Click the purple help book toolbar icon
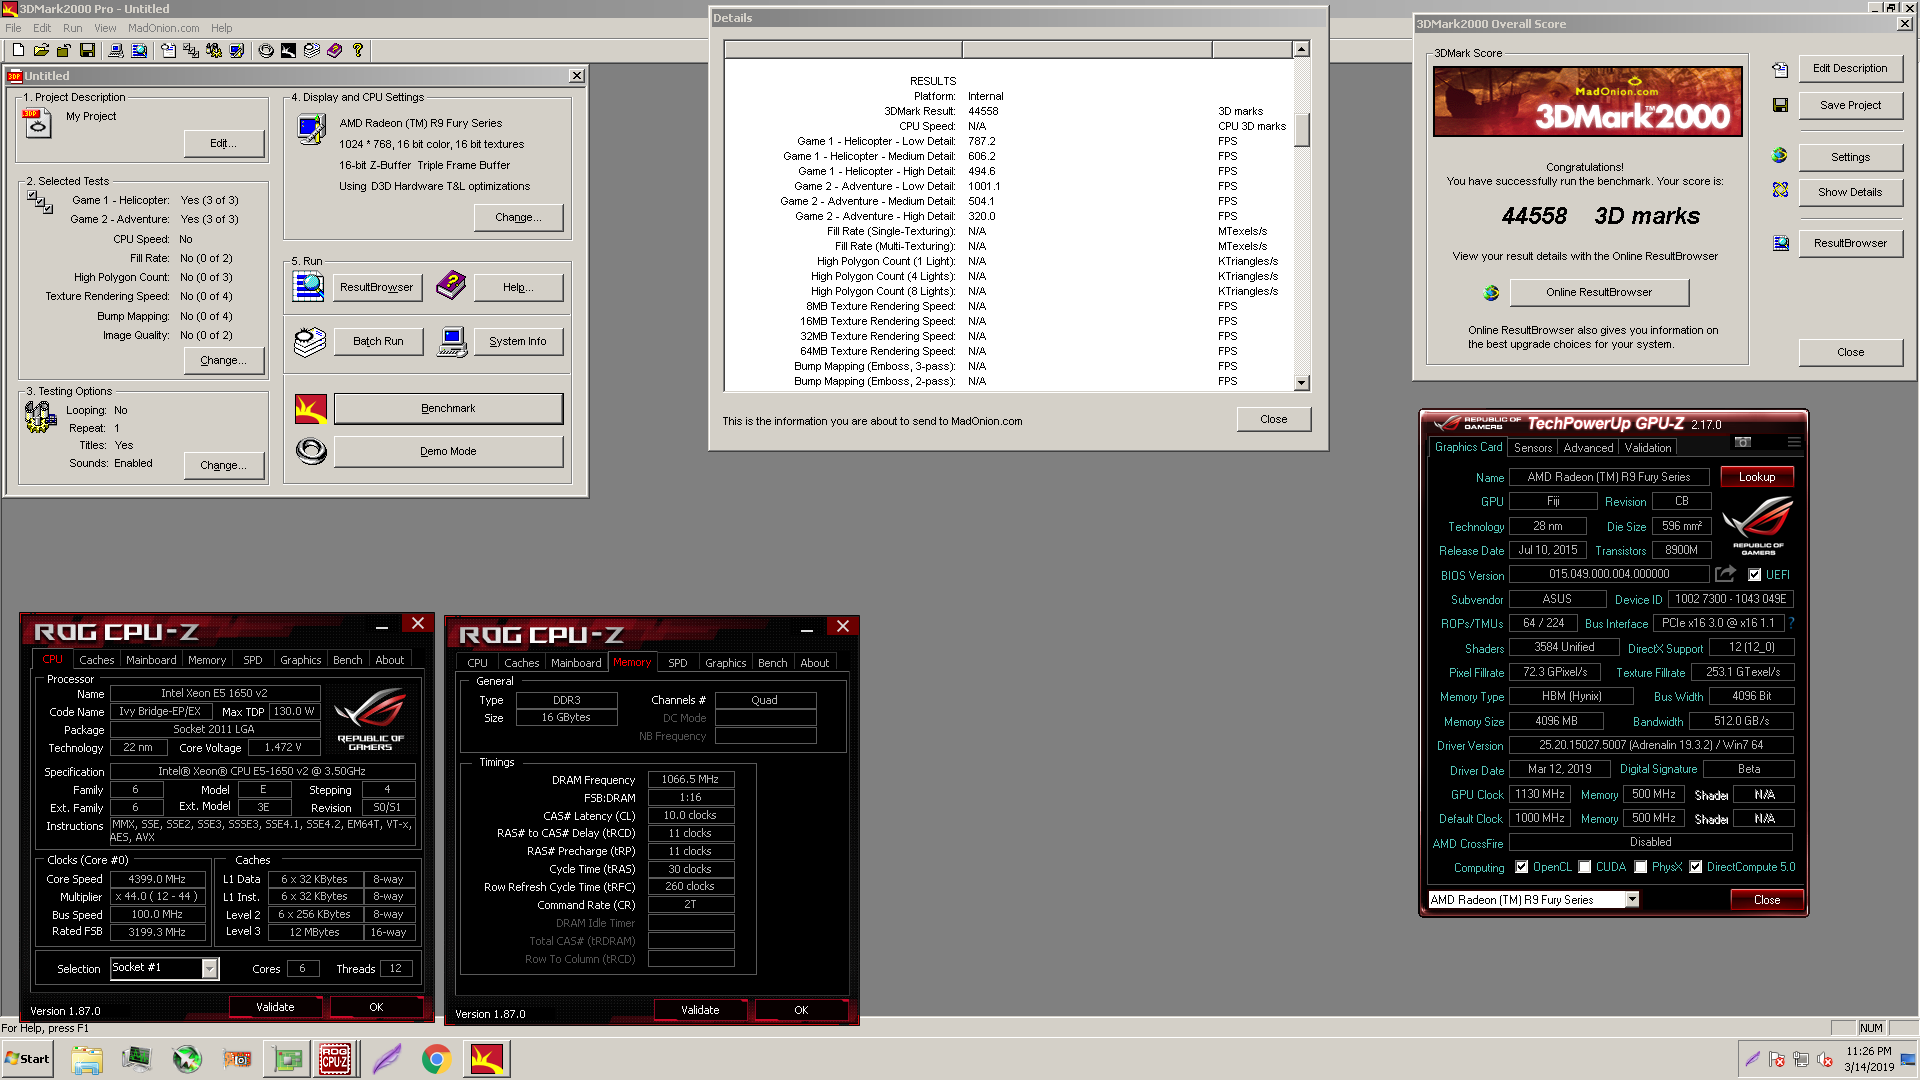Image resolution: width=1920 pixels, height=1080 pixels. pyautogui.click(x=334, y=50)
